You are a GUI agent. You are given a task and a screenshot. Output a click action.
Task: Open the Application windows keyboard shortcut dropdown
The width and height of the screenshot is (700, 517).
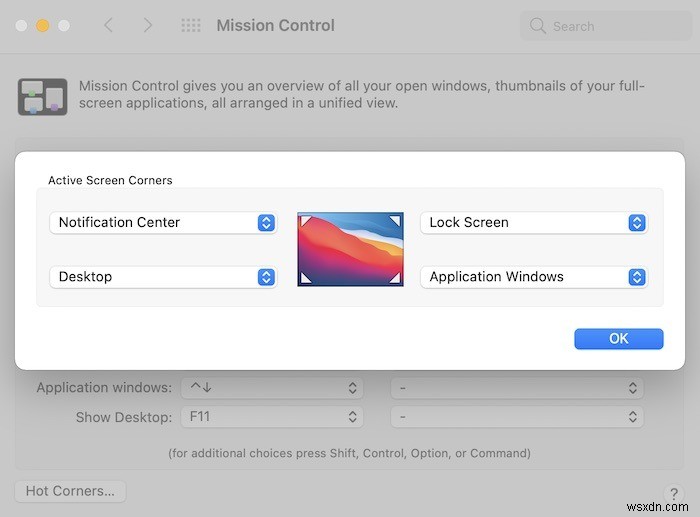[272, 388]
